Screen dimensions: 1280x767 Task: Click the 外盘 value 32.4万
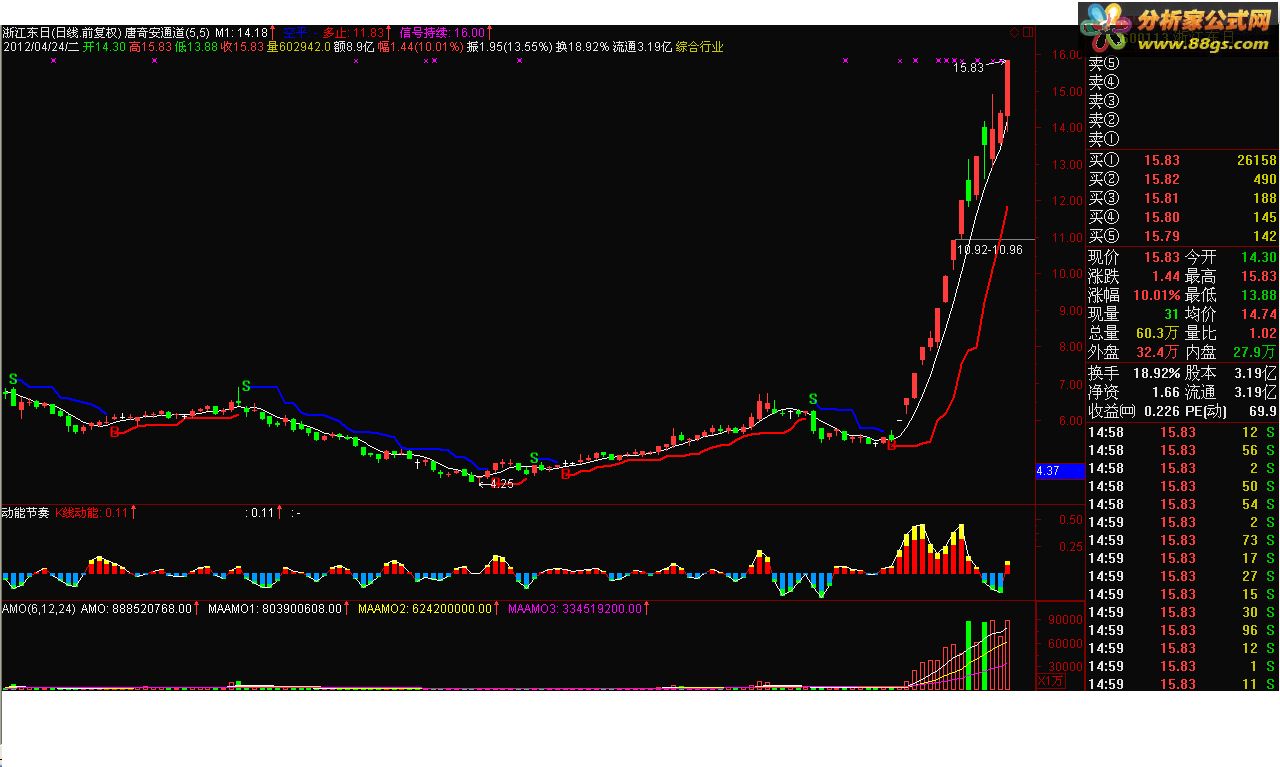[x=1157, y=352]
